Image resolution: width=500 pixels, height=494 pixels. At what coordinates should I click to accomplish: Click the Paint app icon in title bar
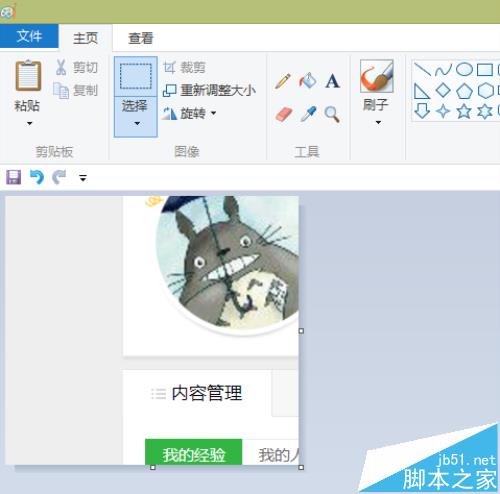(8, 12)
